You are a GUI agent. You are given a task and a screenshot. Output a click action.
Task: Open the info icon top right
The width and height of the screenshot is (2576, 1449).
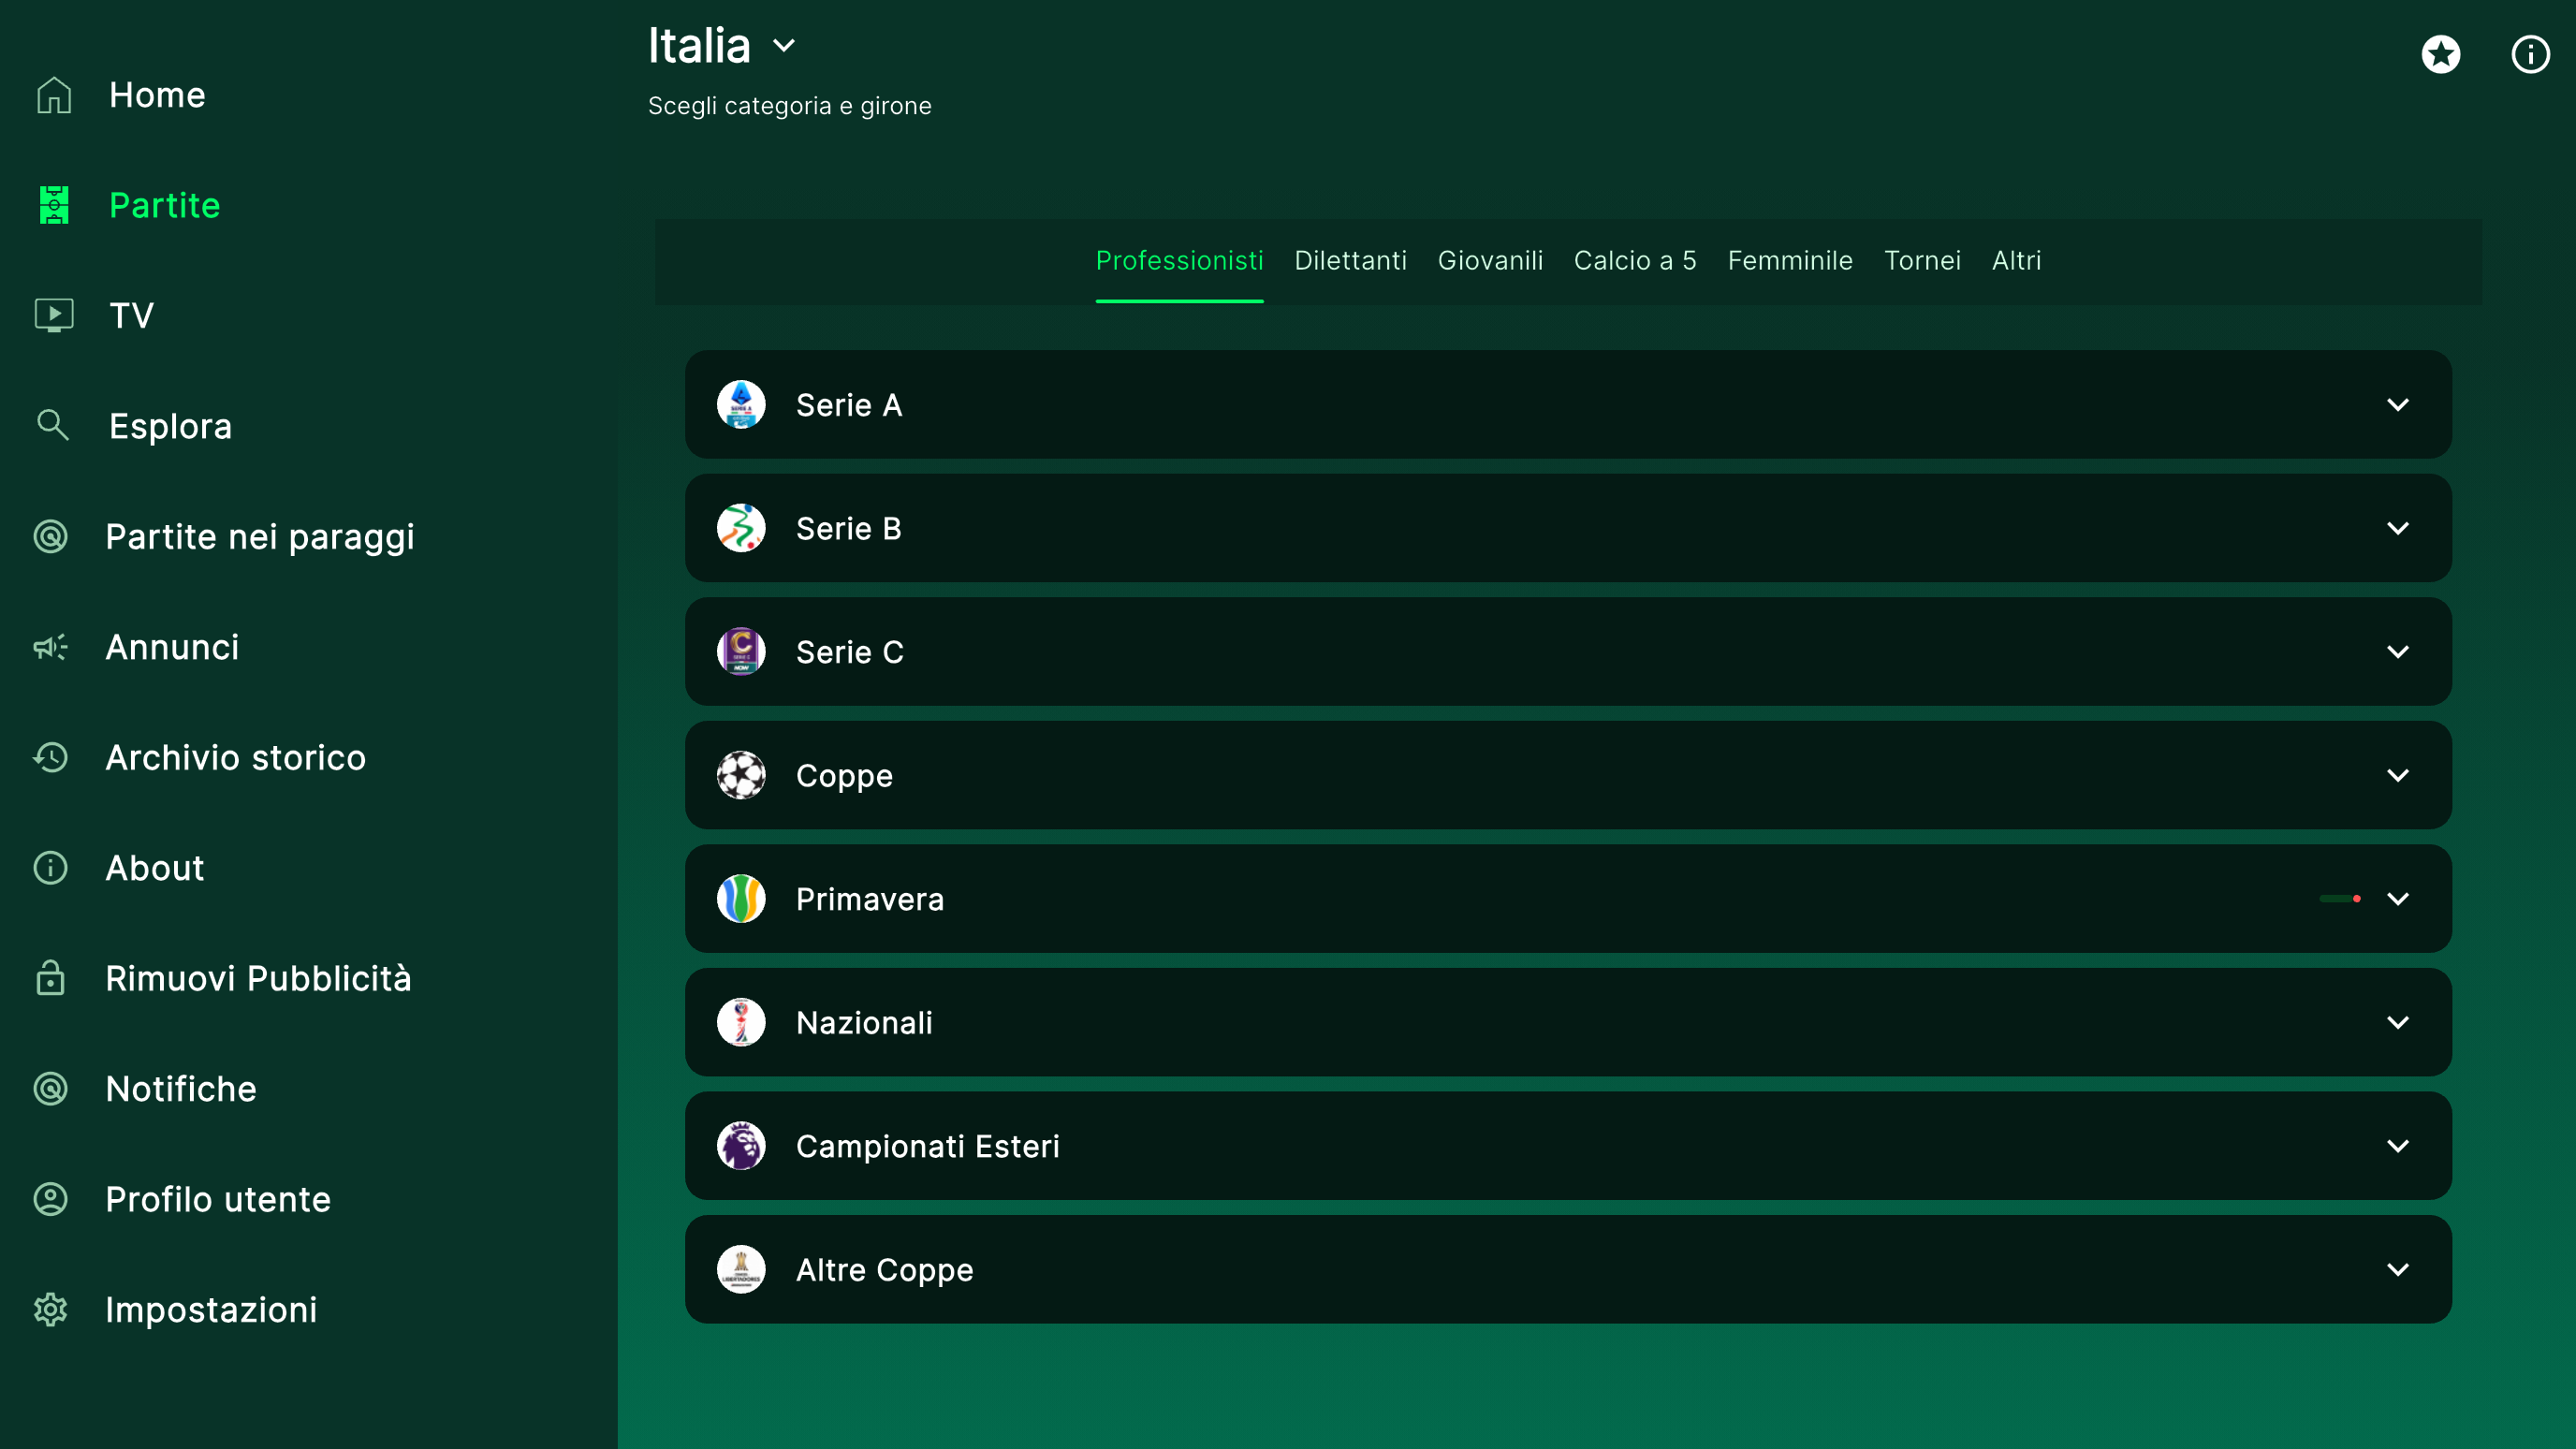pyautogui.click(x=2530, y=54)
